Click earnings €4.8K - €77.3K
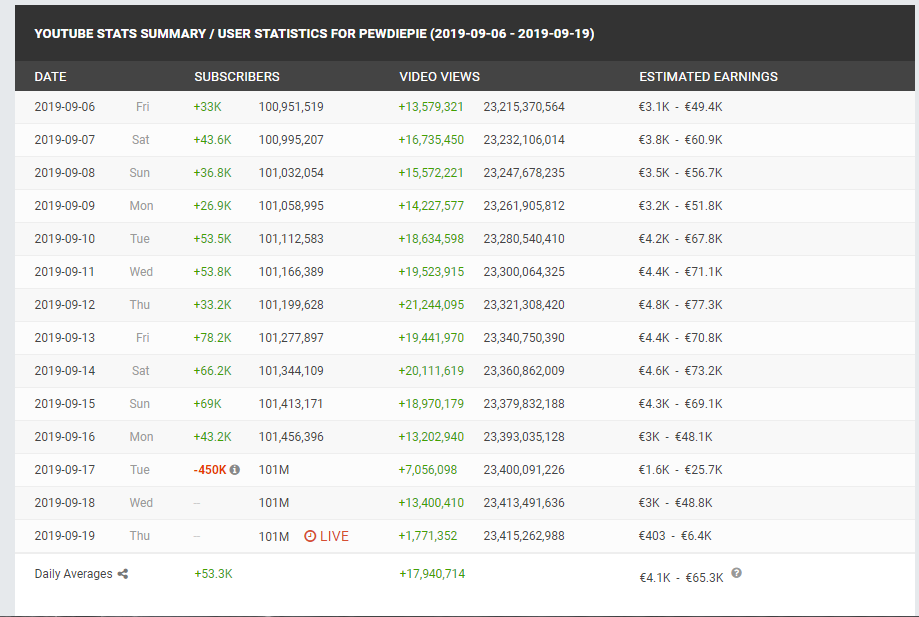This screenshot has height=617, width=919. pyautogui.click(x=680, y=305)
